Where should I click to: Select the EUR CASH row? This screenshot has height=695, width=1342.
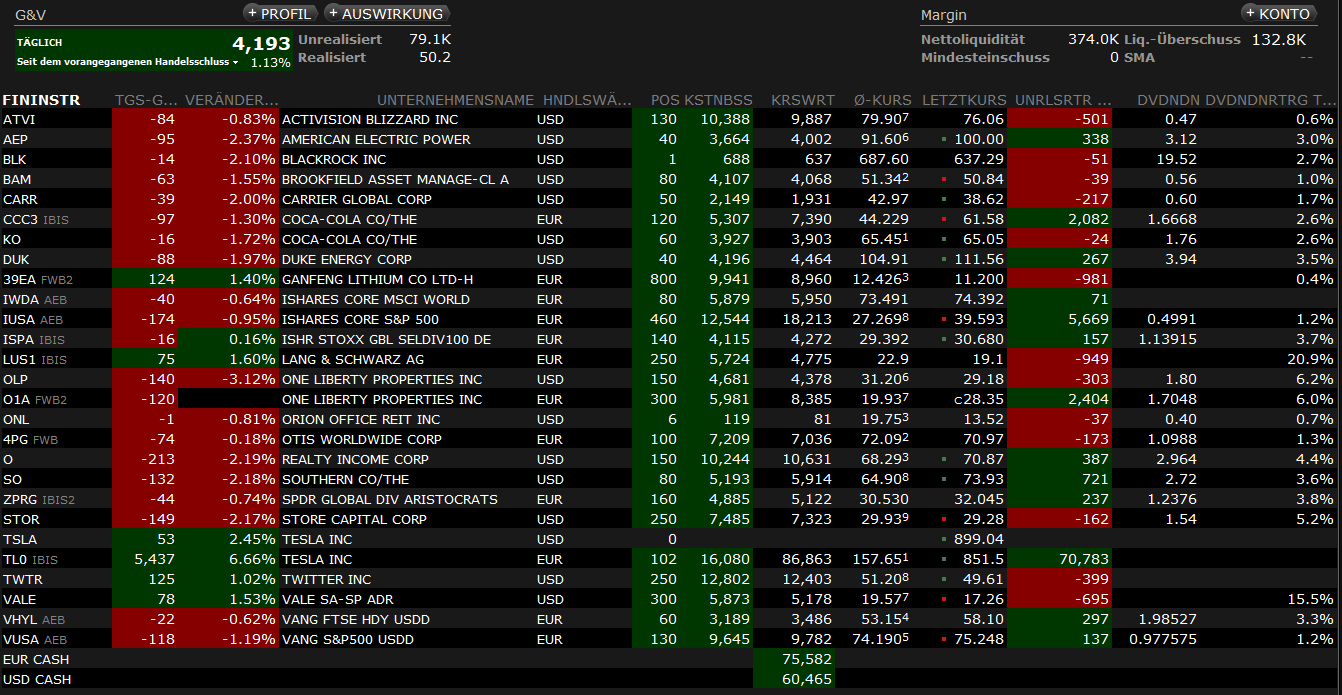pyautogui.click(x=36, y=659)
